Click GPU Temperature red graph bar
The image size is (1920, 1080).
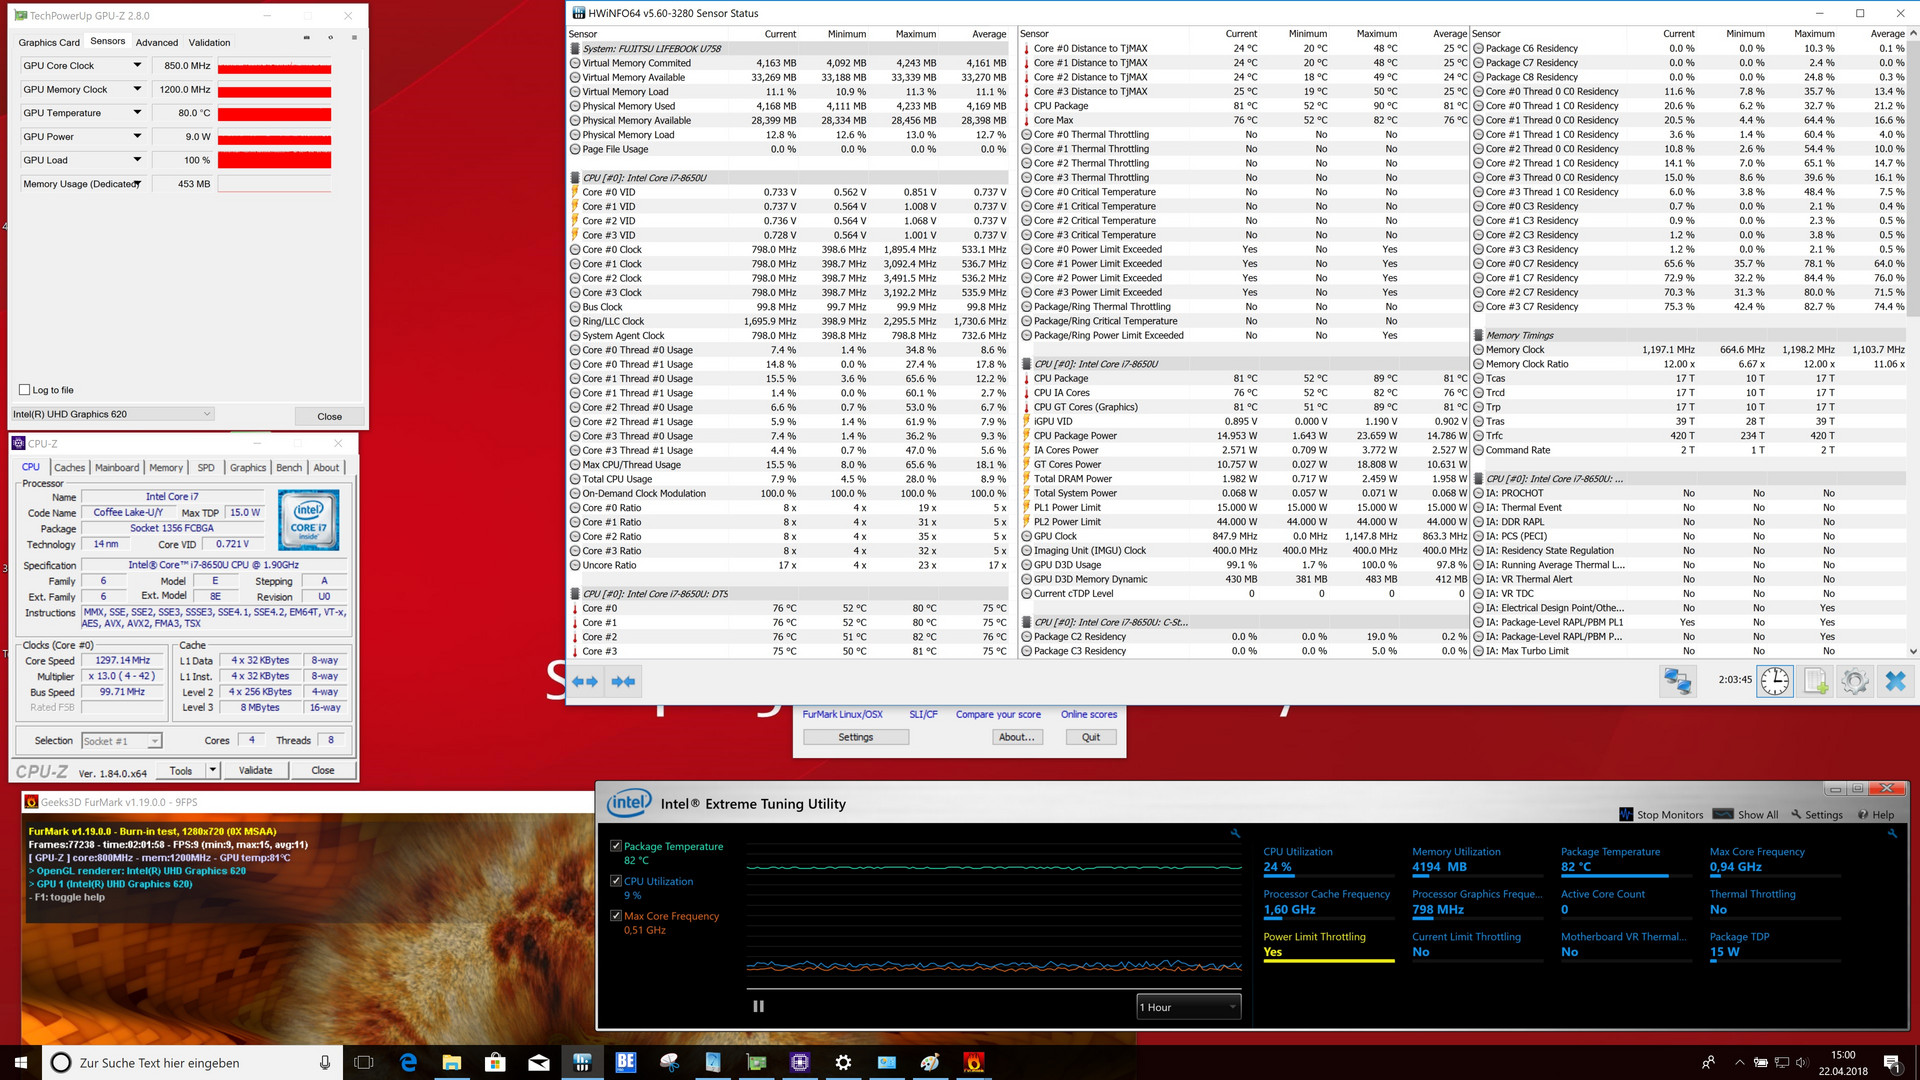(x=274, y=113)
